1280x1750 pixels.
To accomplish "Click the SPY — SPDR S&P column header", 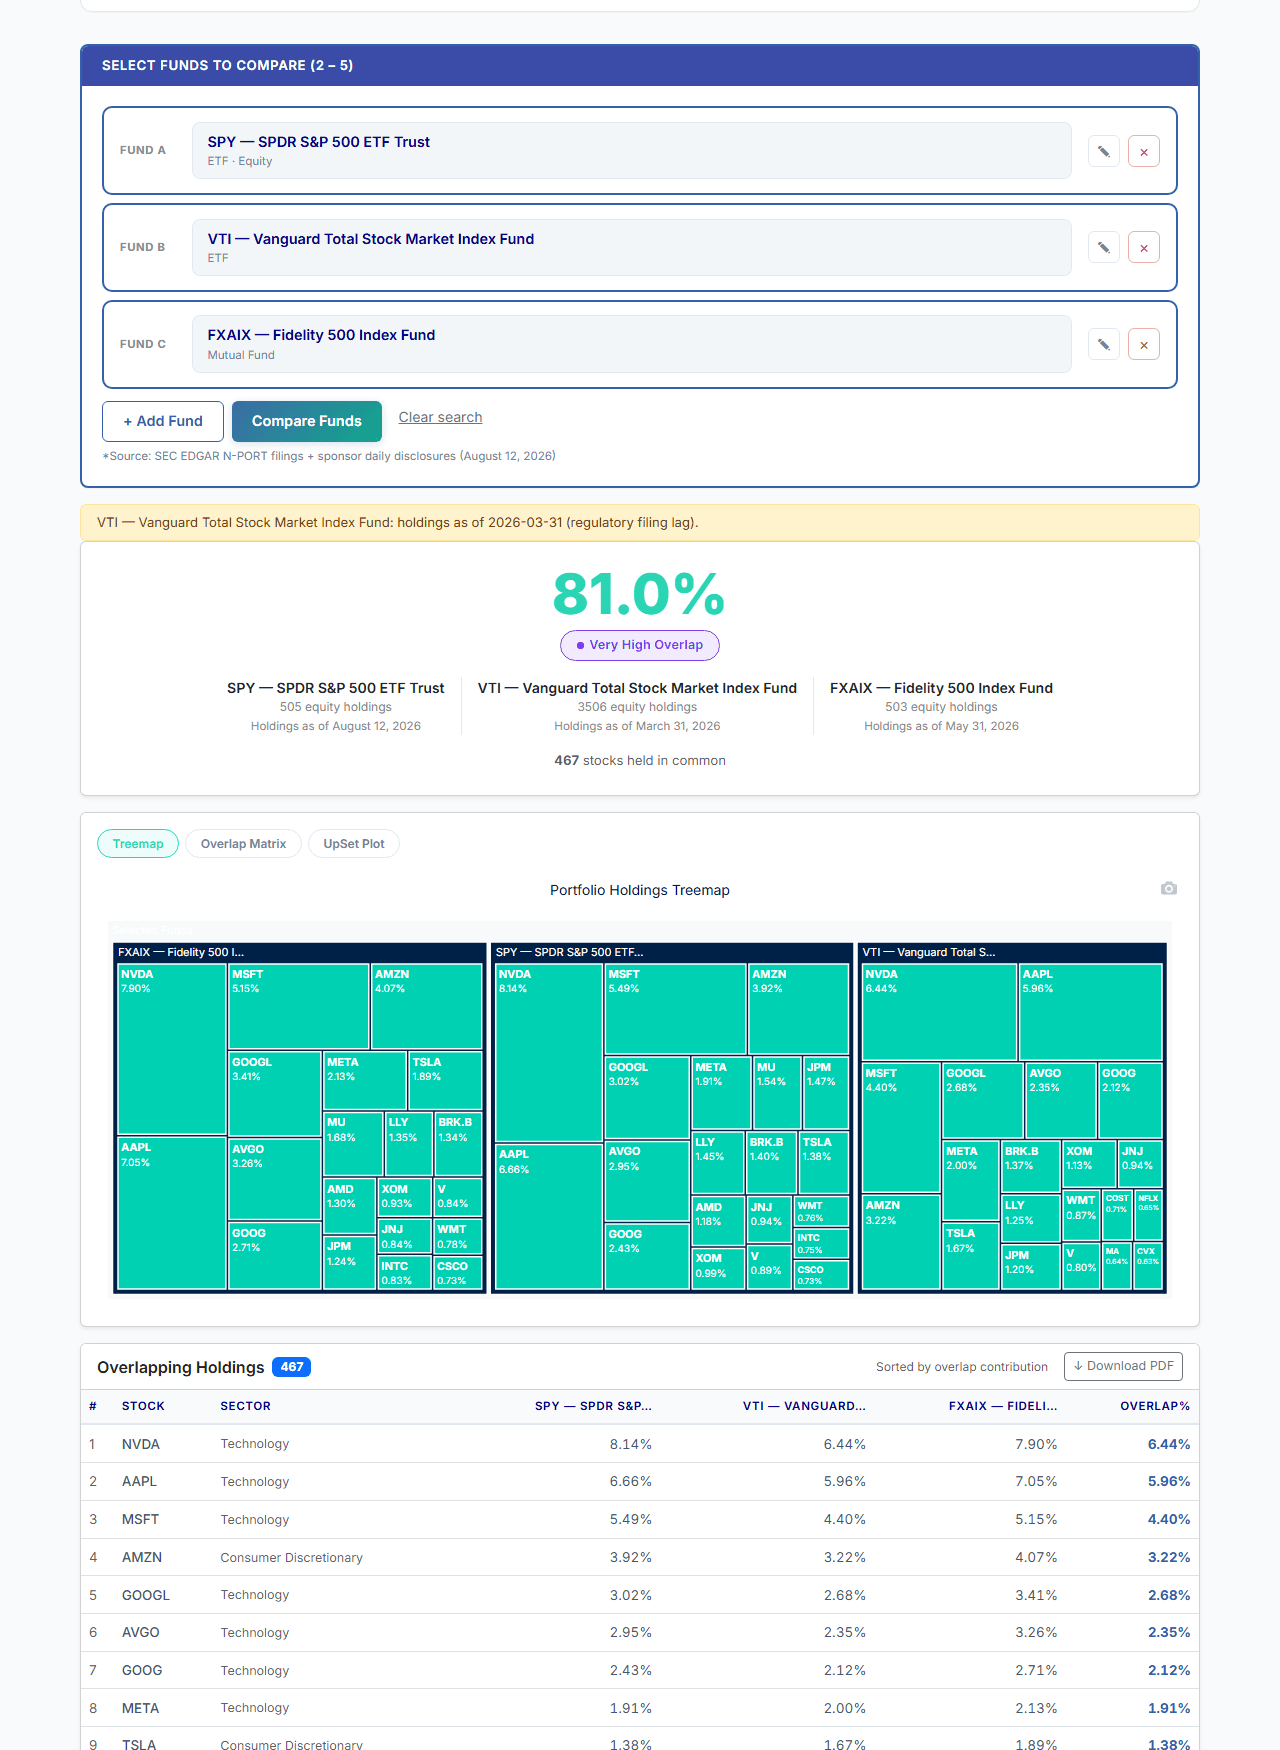I will coord(593,1406).
